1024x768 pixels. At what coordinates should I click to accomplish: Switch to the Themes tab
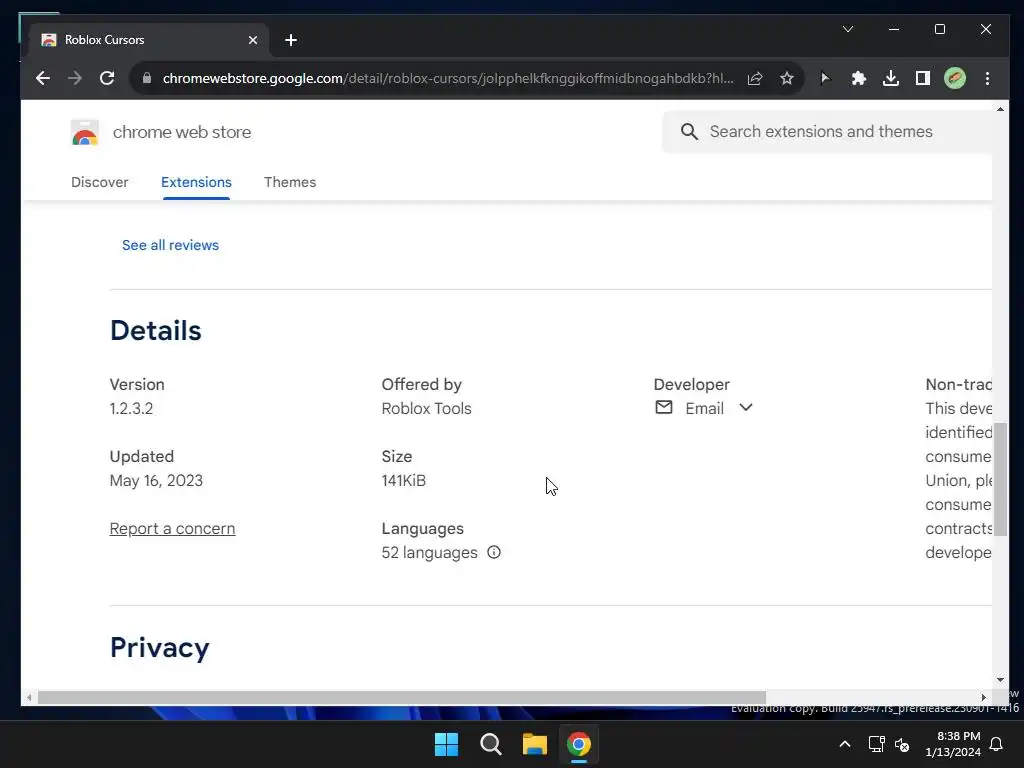tap(290, 182)
